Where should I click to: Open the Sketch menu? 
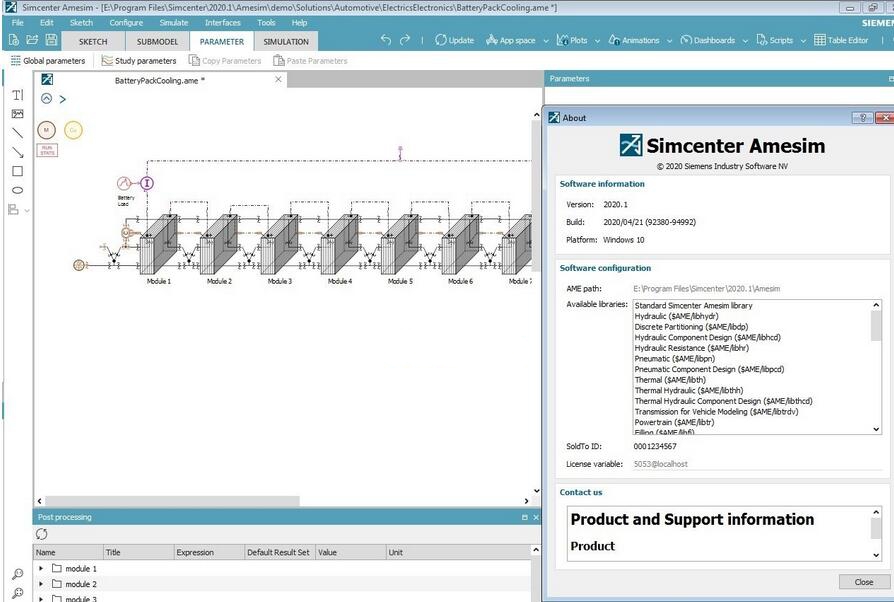81,23
